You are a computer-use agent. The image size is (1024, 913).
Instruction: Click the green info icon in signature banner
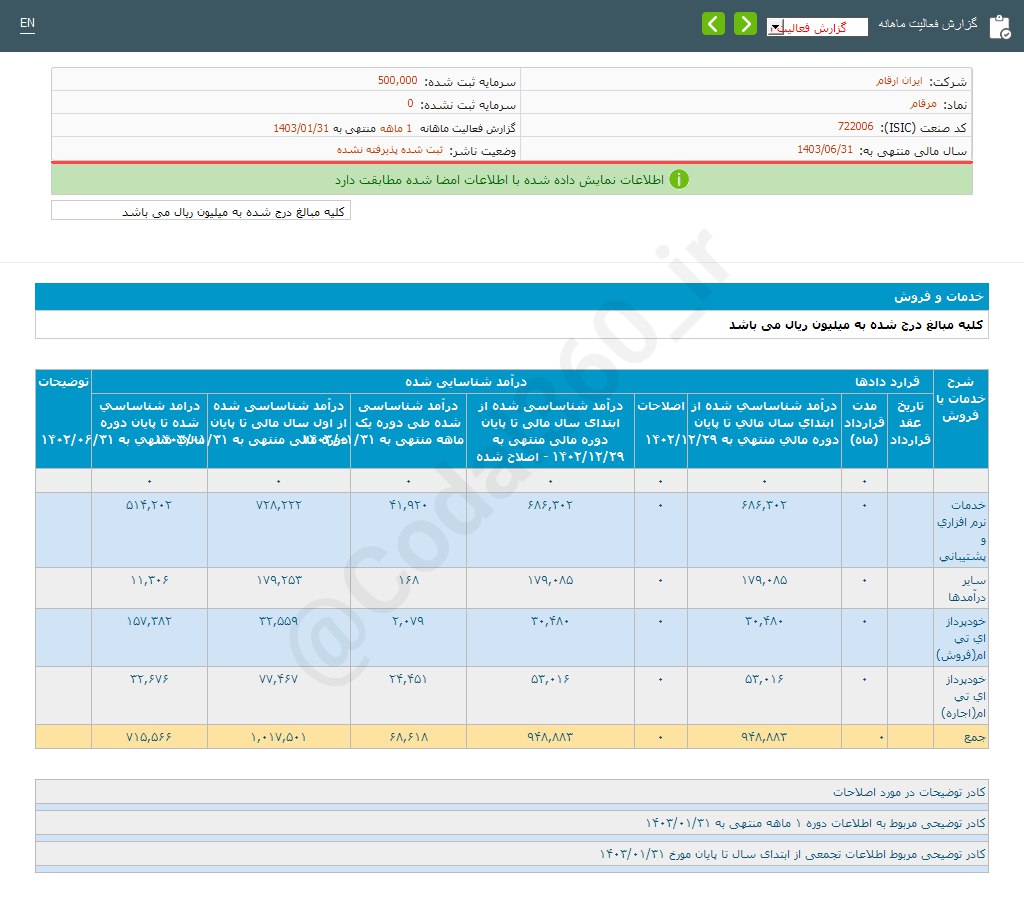679,180
